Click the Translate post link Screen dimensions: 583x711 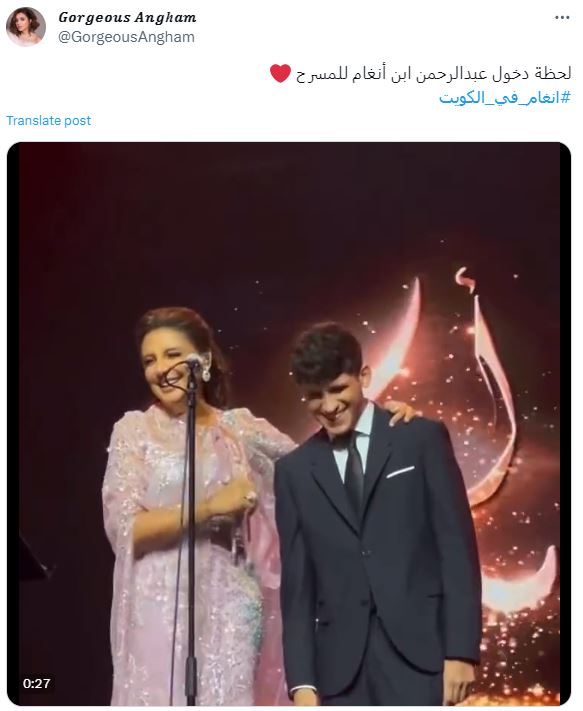click(x=49, y=121)
